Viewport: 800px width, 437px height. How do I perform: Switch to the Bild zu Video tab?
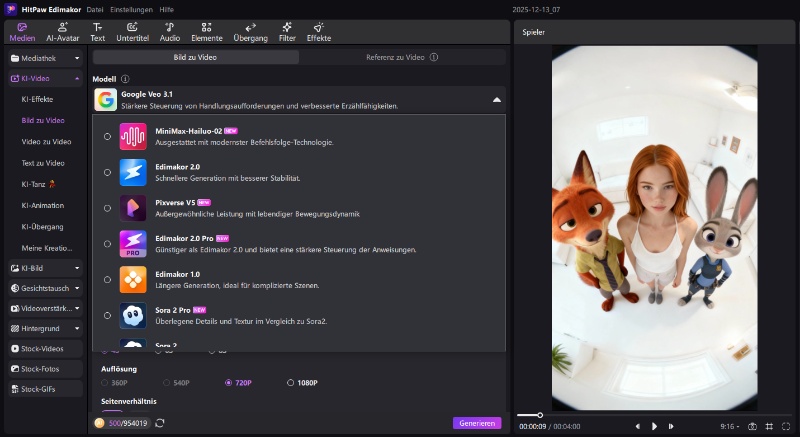pos(195,57)
